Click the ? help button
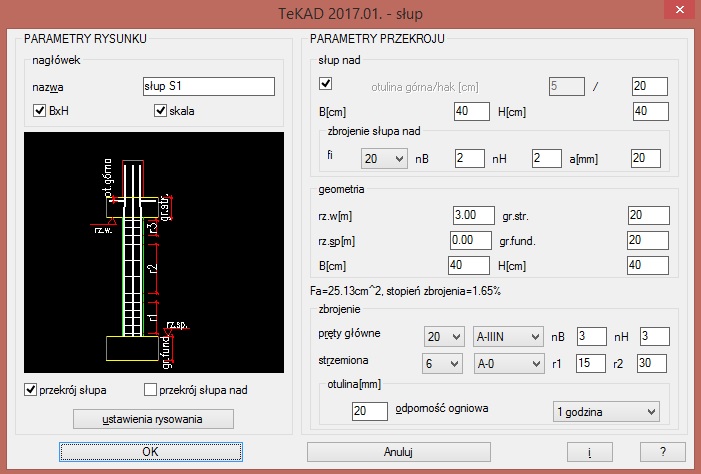Viewport: 701px width, 474px height. [663, 452]
